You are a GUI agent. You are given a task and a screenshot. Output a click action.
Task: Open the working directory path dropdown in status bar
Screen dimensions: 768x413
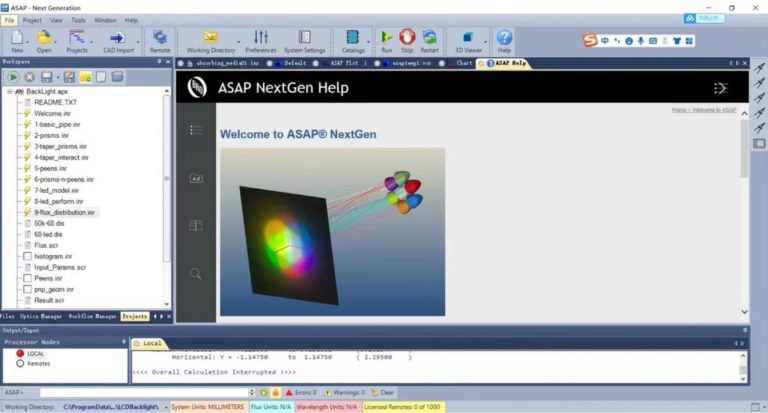tap(166, 407)
